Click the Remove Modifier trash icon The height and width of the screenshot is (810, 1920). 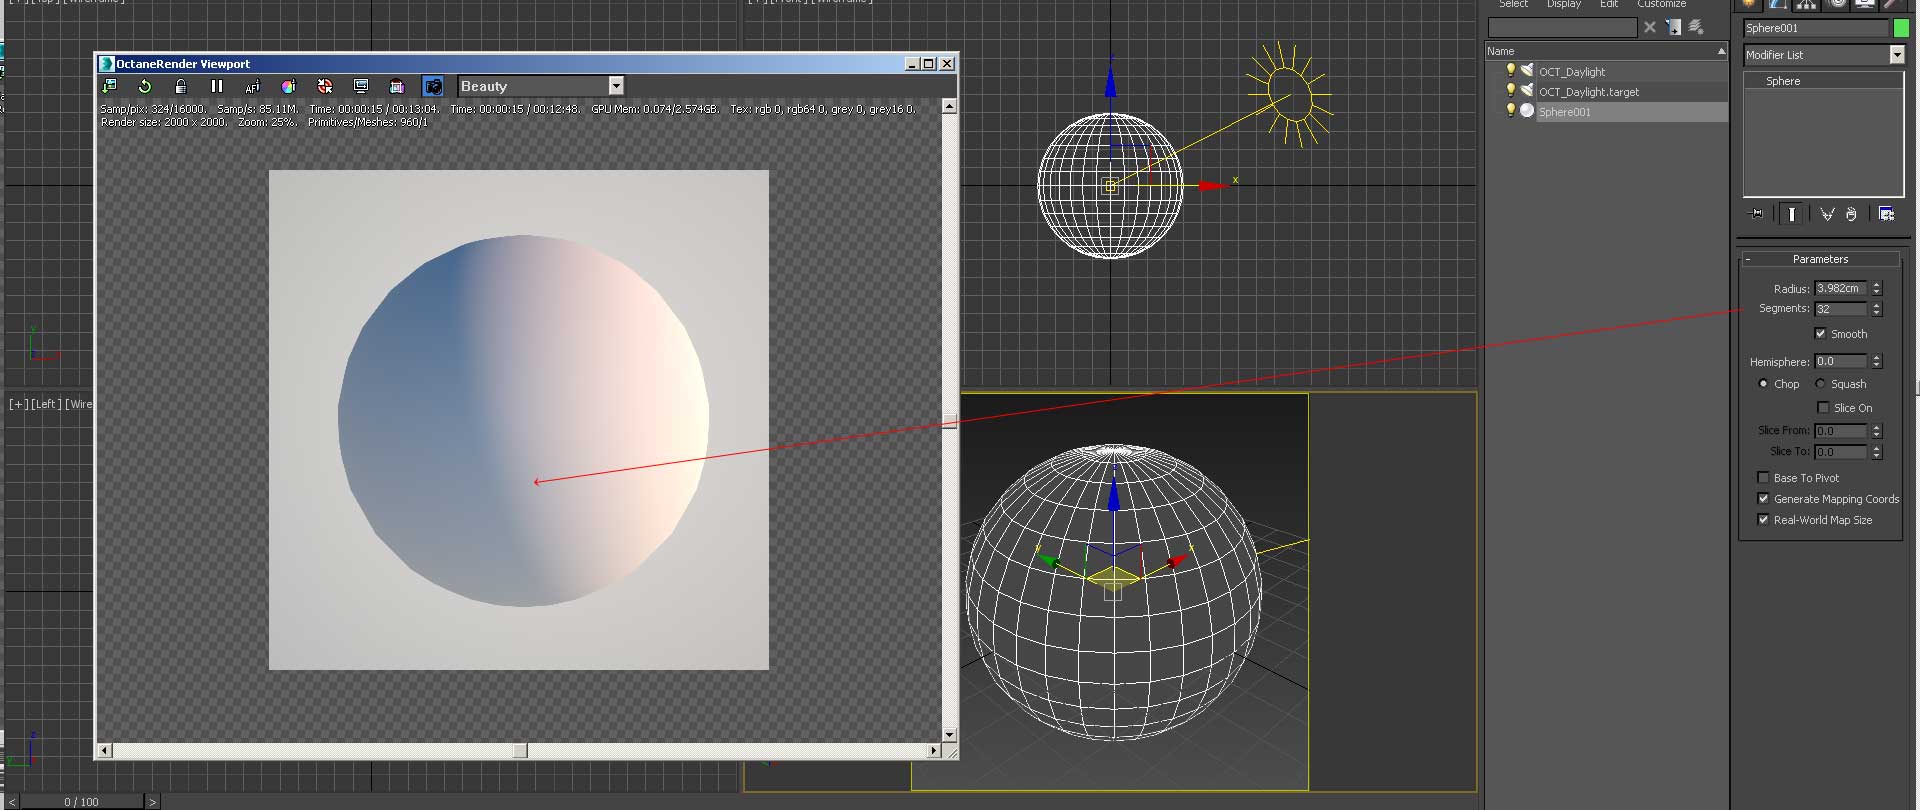coord(1851,214)
